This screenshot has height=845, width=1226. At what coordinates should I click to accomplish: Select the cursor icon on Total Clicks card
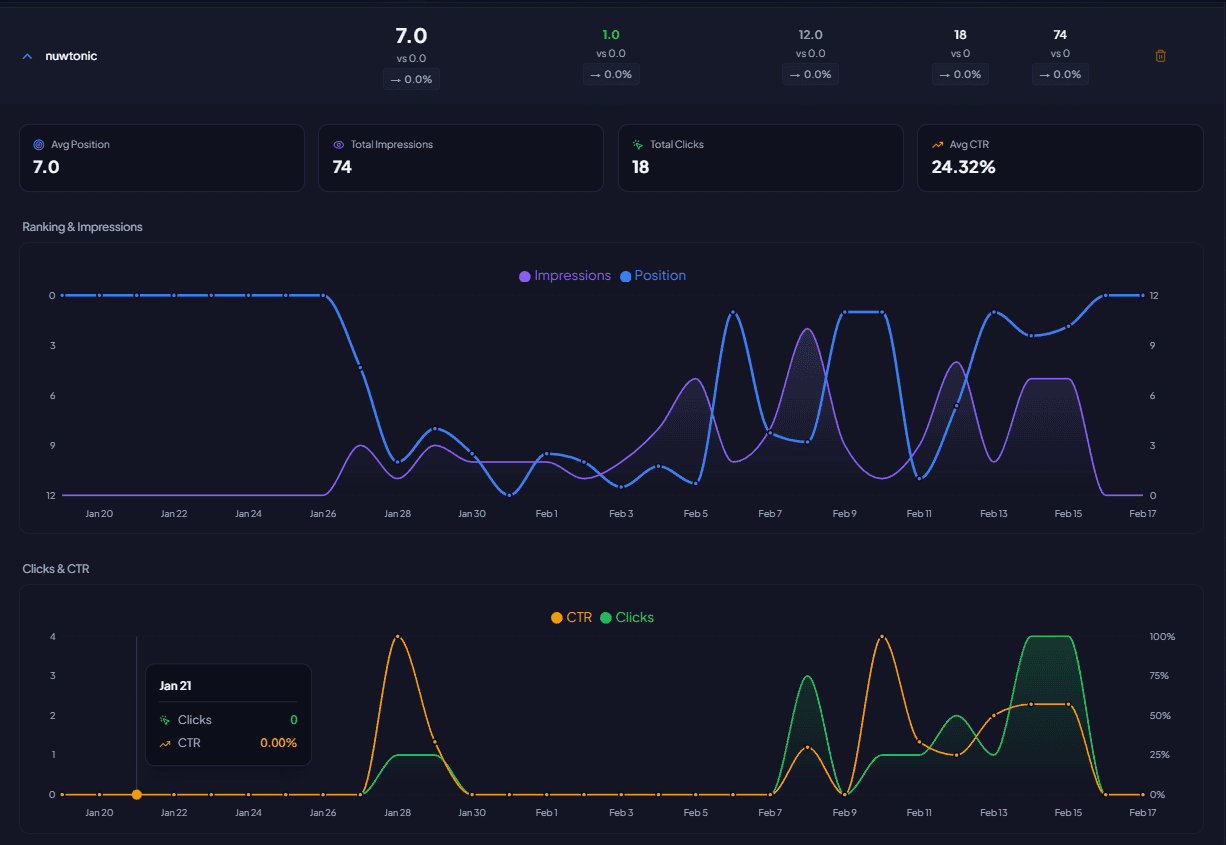637,144
